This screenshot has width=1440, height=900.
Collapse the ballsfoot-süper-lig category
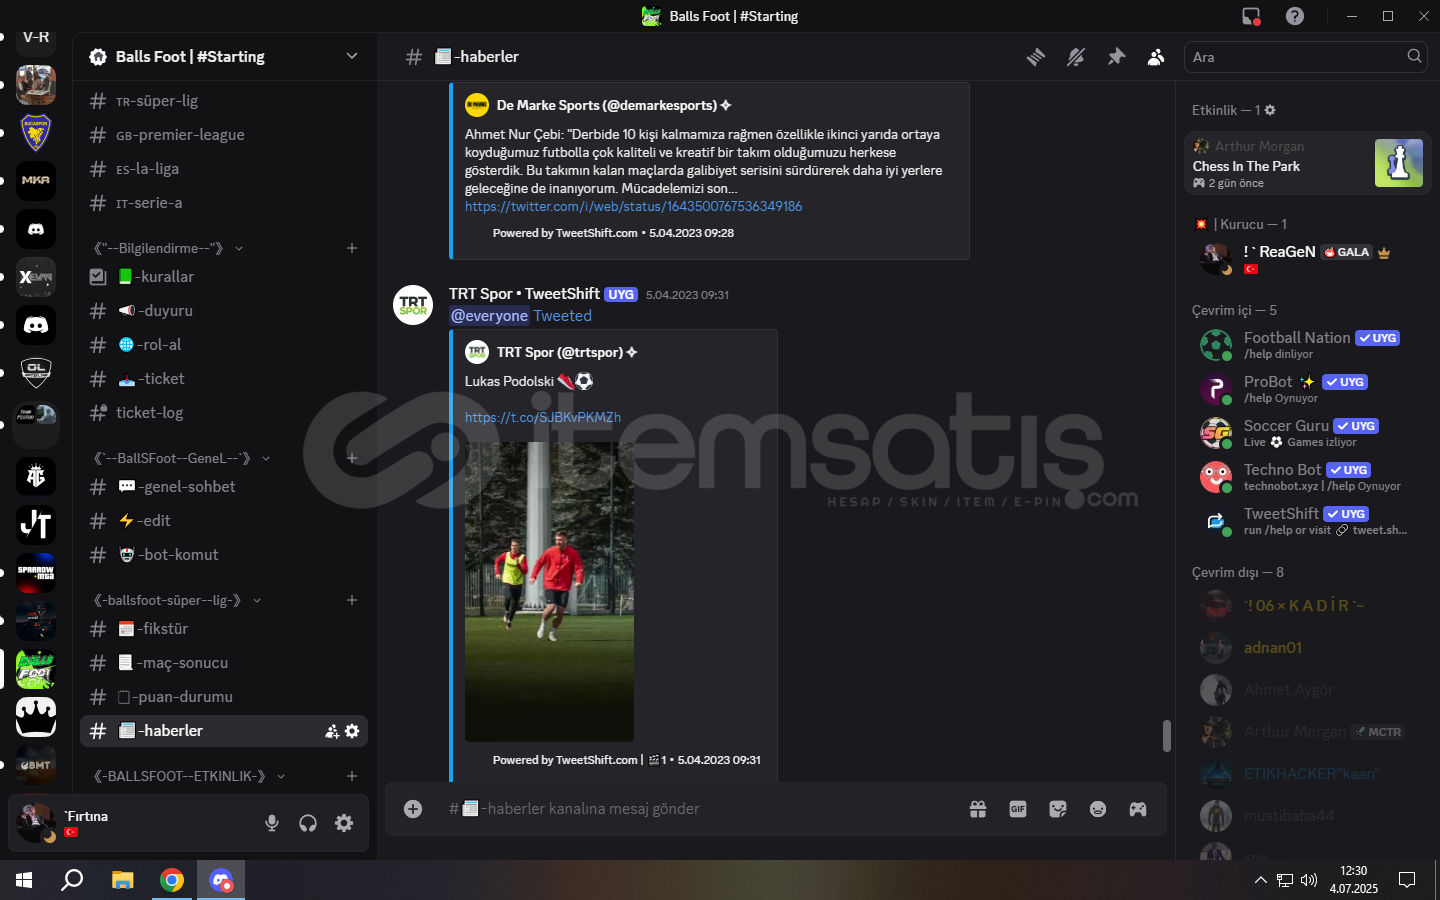(176, 600)
